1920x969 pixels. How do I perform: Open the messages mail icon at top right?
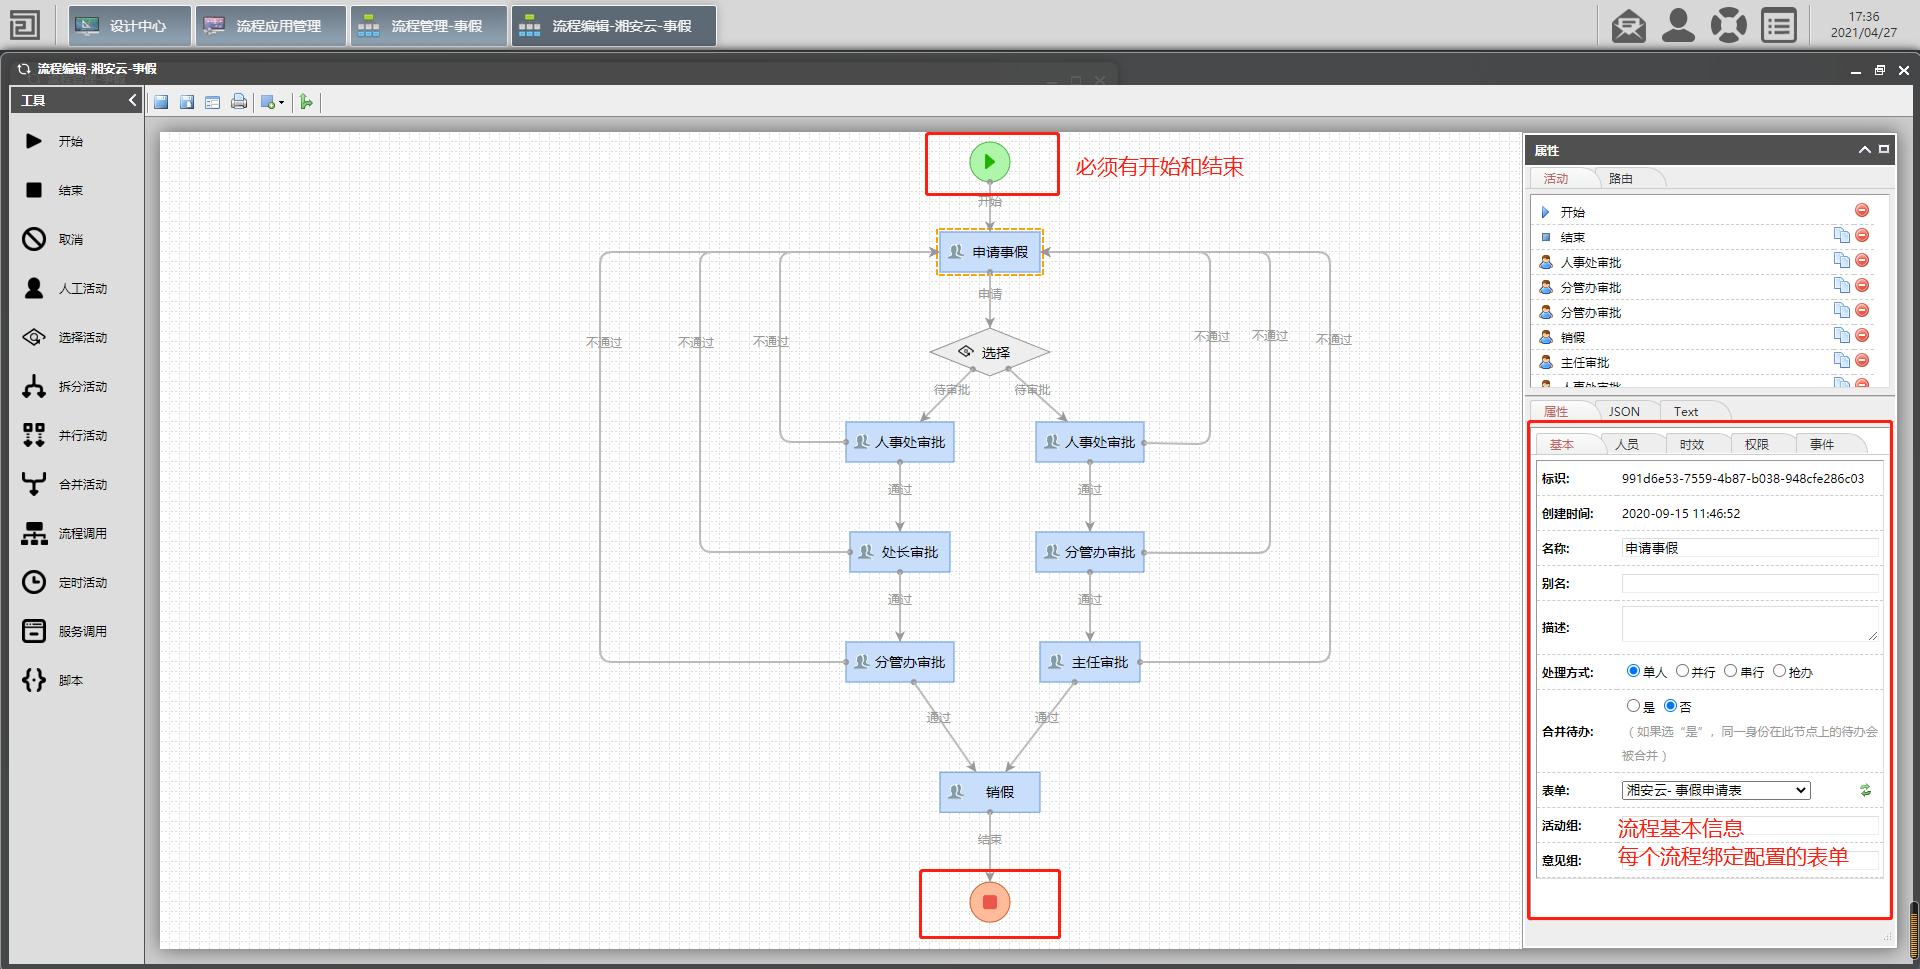click(1629, 26)
